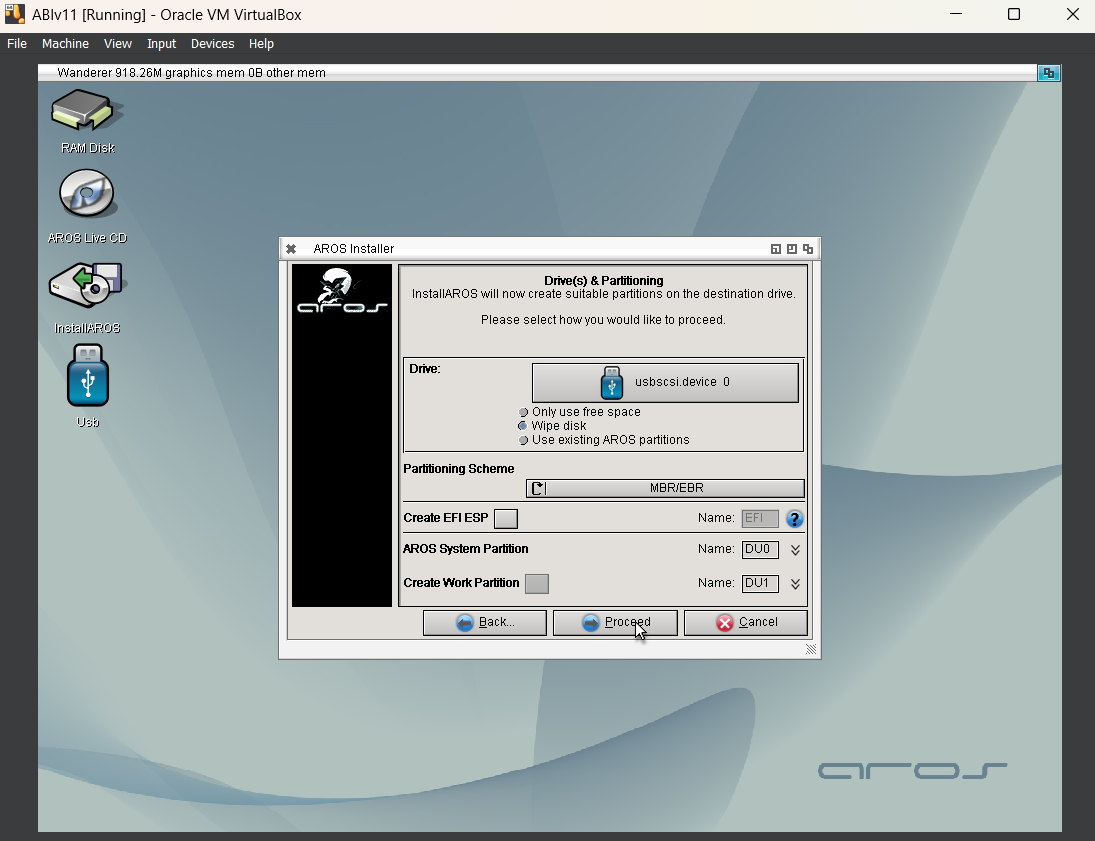Click the AROS Installer iconify gadget
This screenshot has width=1095, height=841.
[775, 249]
